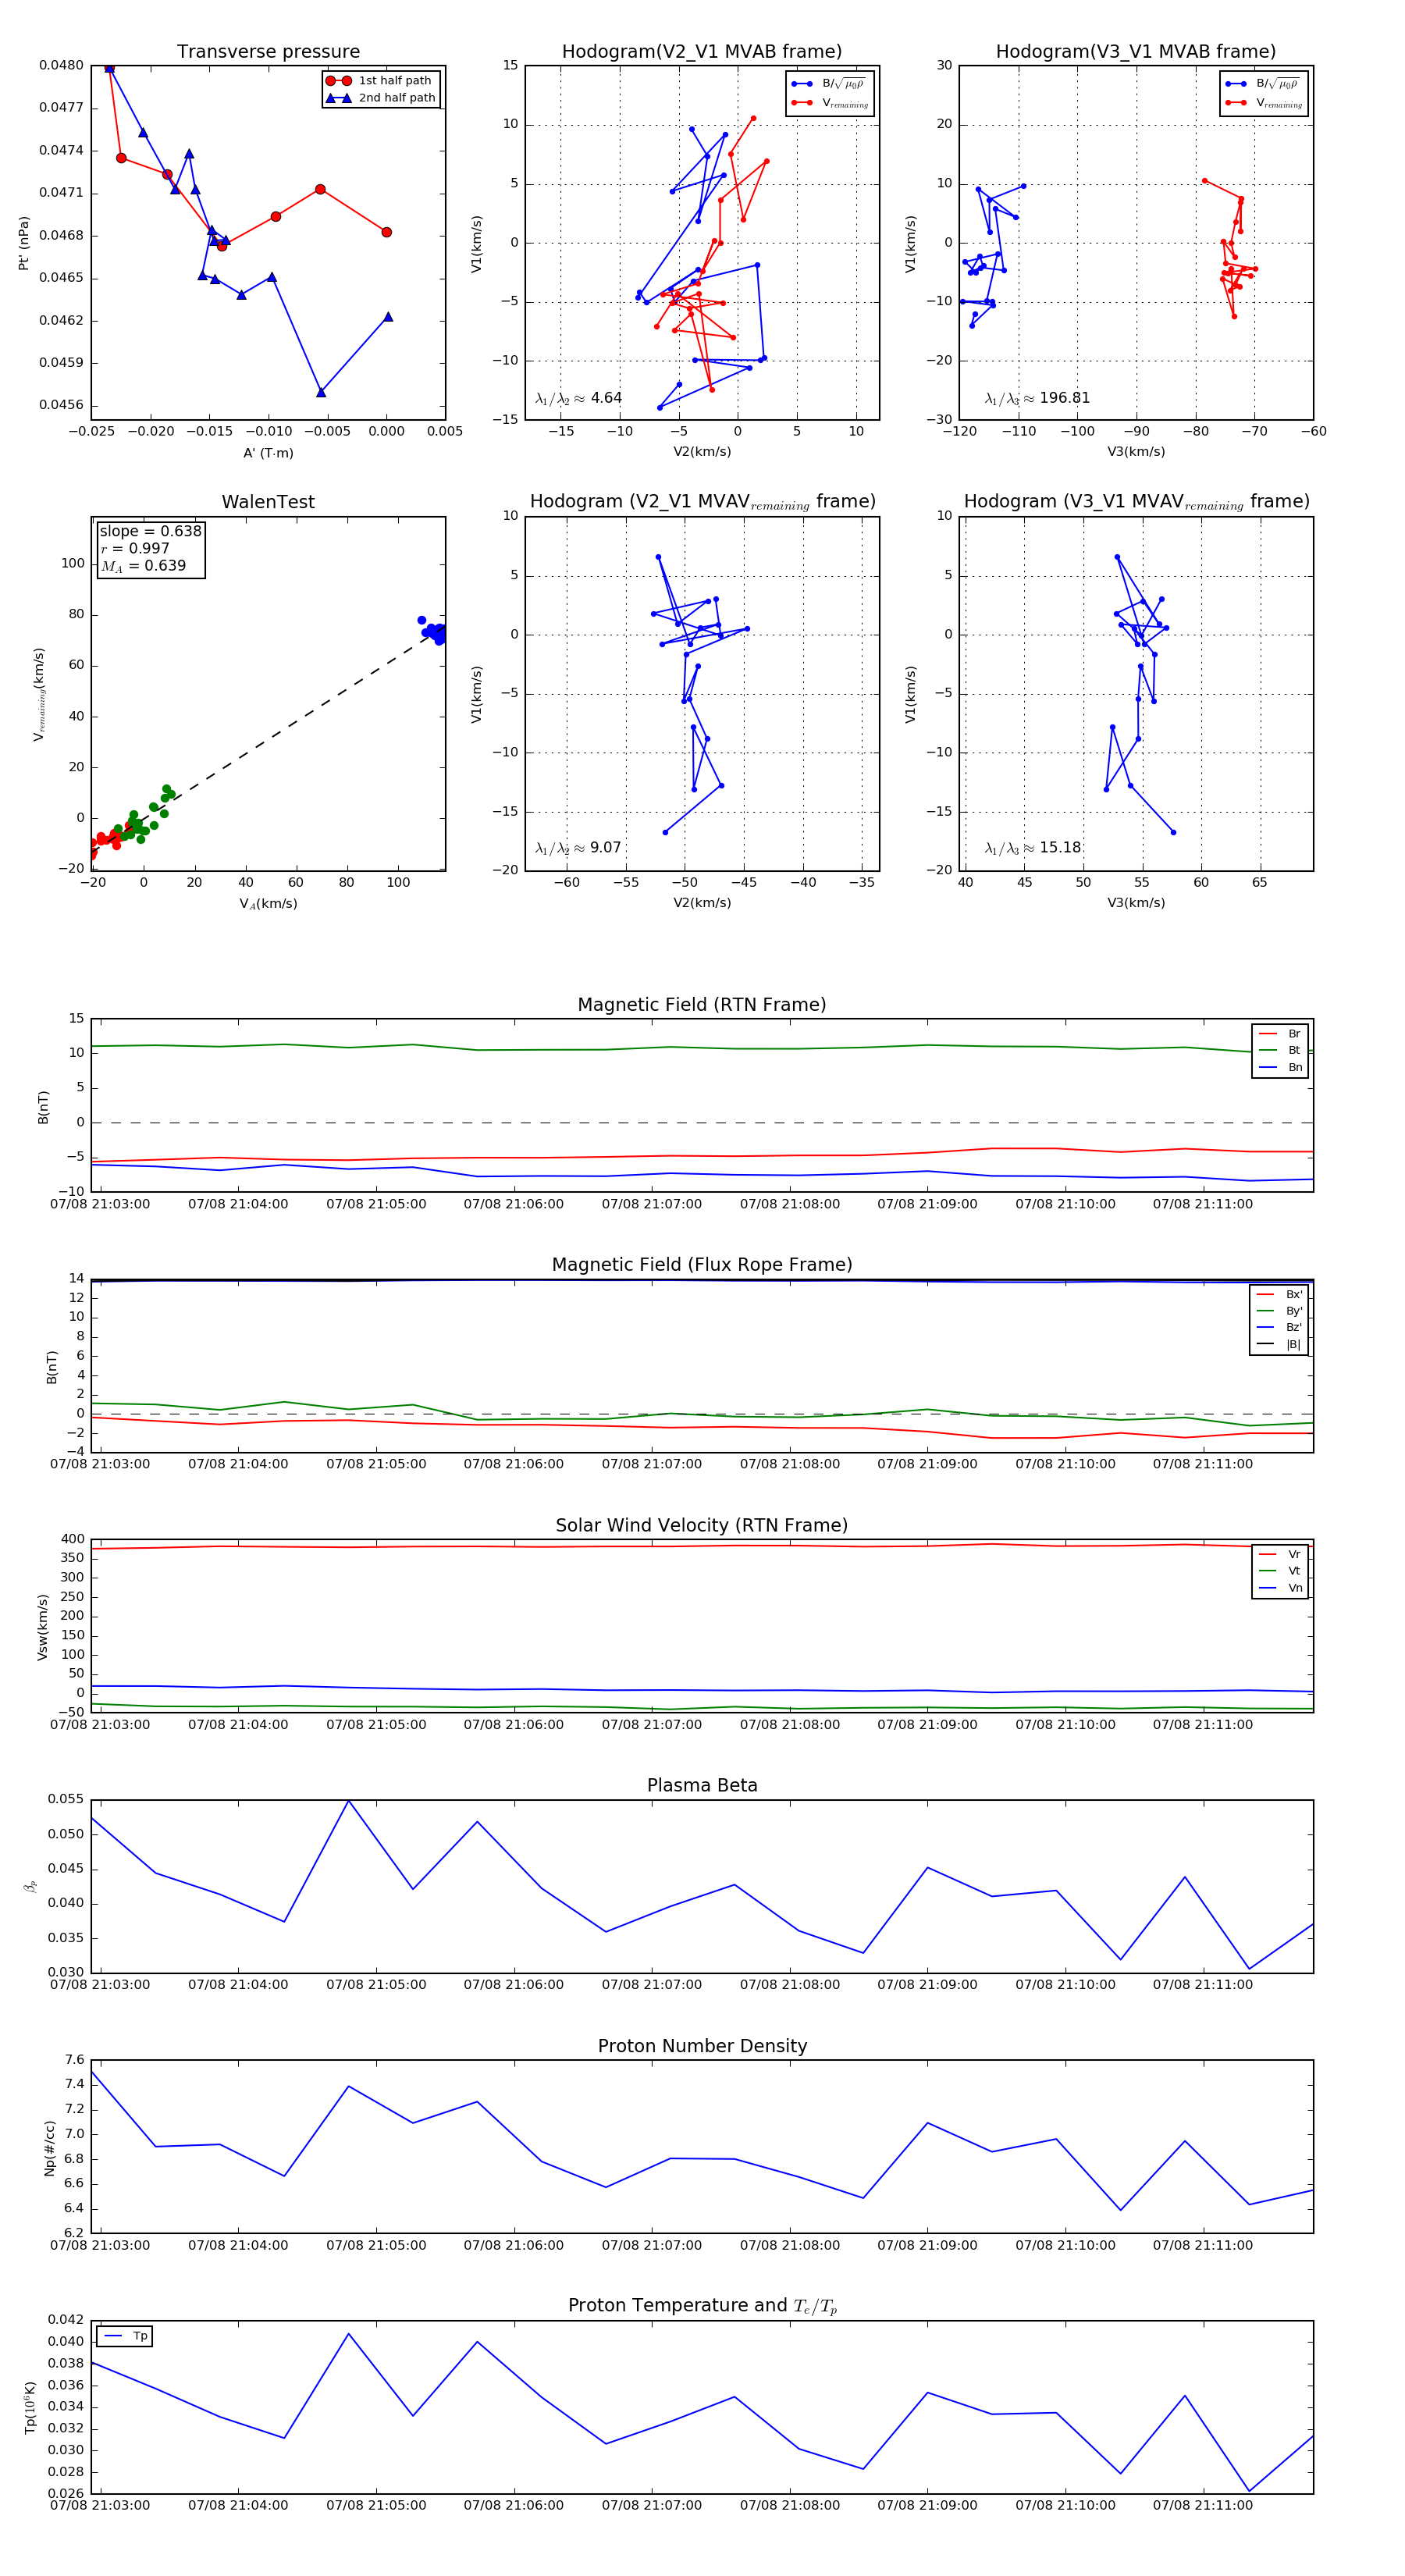Click the lowest blue triangle in Transverse pressure plot
This screenshot has width=1405, height=2576.
[x=321, y=392]
